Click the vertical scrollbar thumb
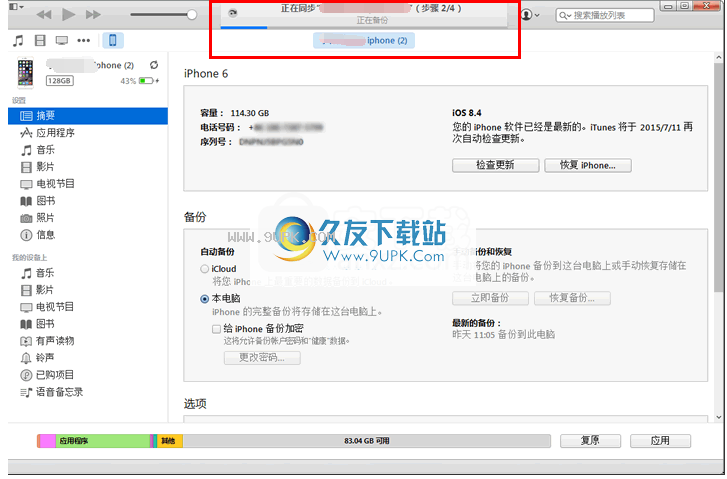Viewport: 727px width, 479px height. pyautogui.click(x=719, y=179)
